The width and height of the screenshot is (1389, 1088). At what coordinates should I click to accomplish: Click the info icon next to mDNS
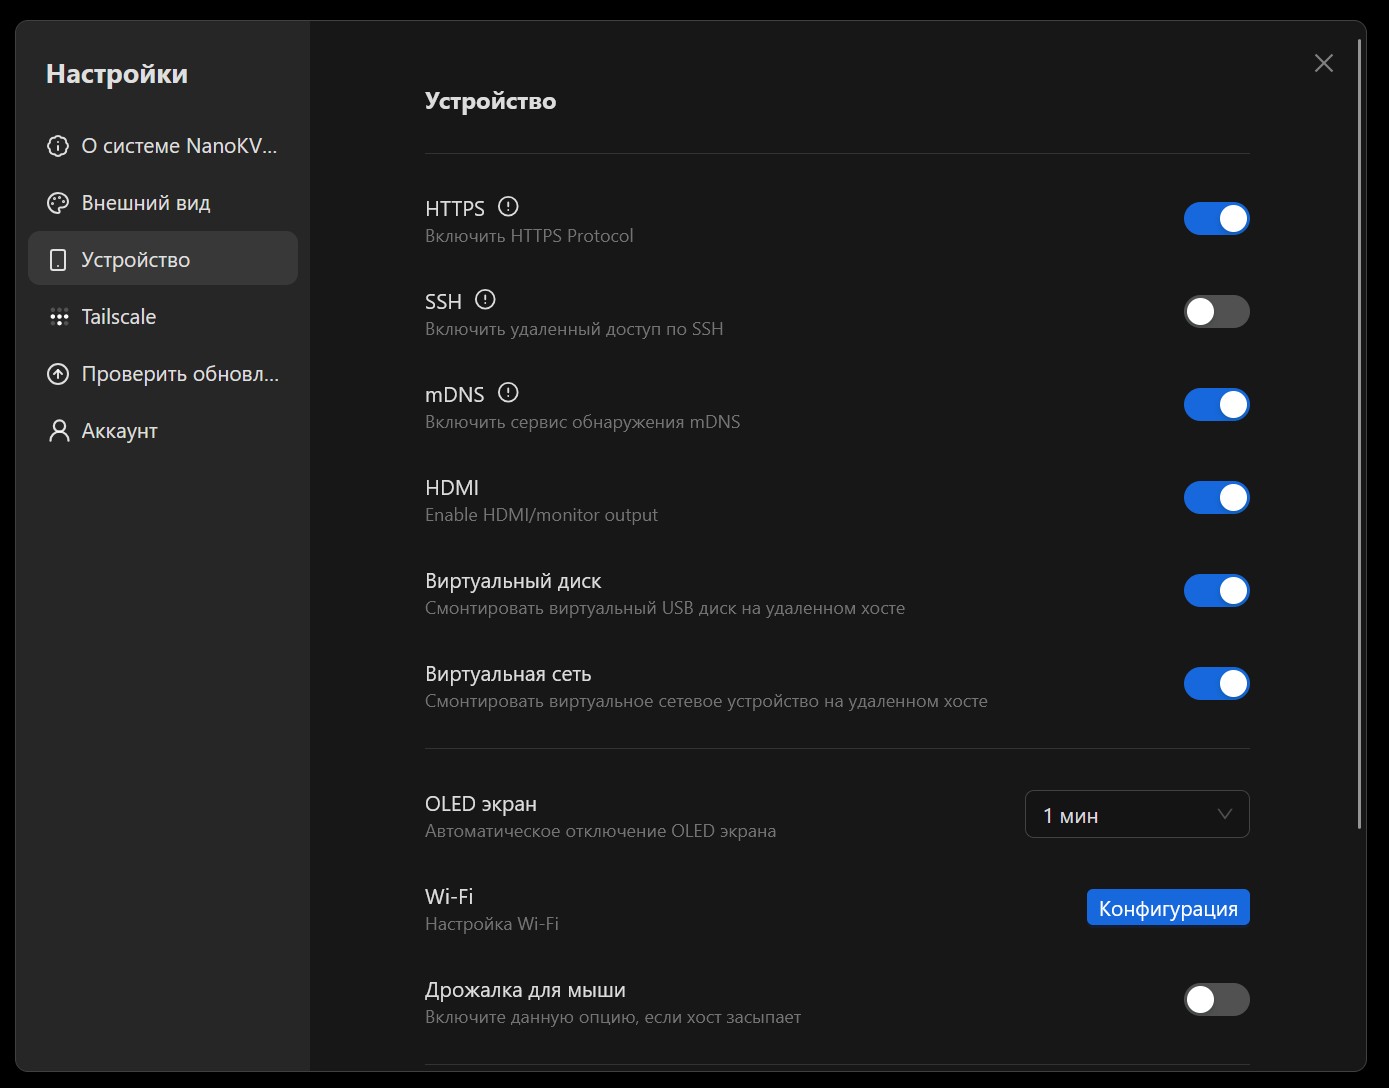(508, 393)
